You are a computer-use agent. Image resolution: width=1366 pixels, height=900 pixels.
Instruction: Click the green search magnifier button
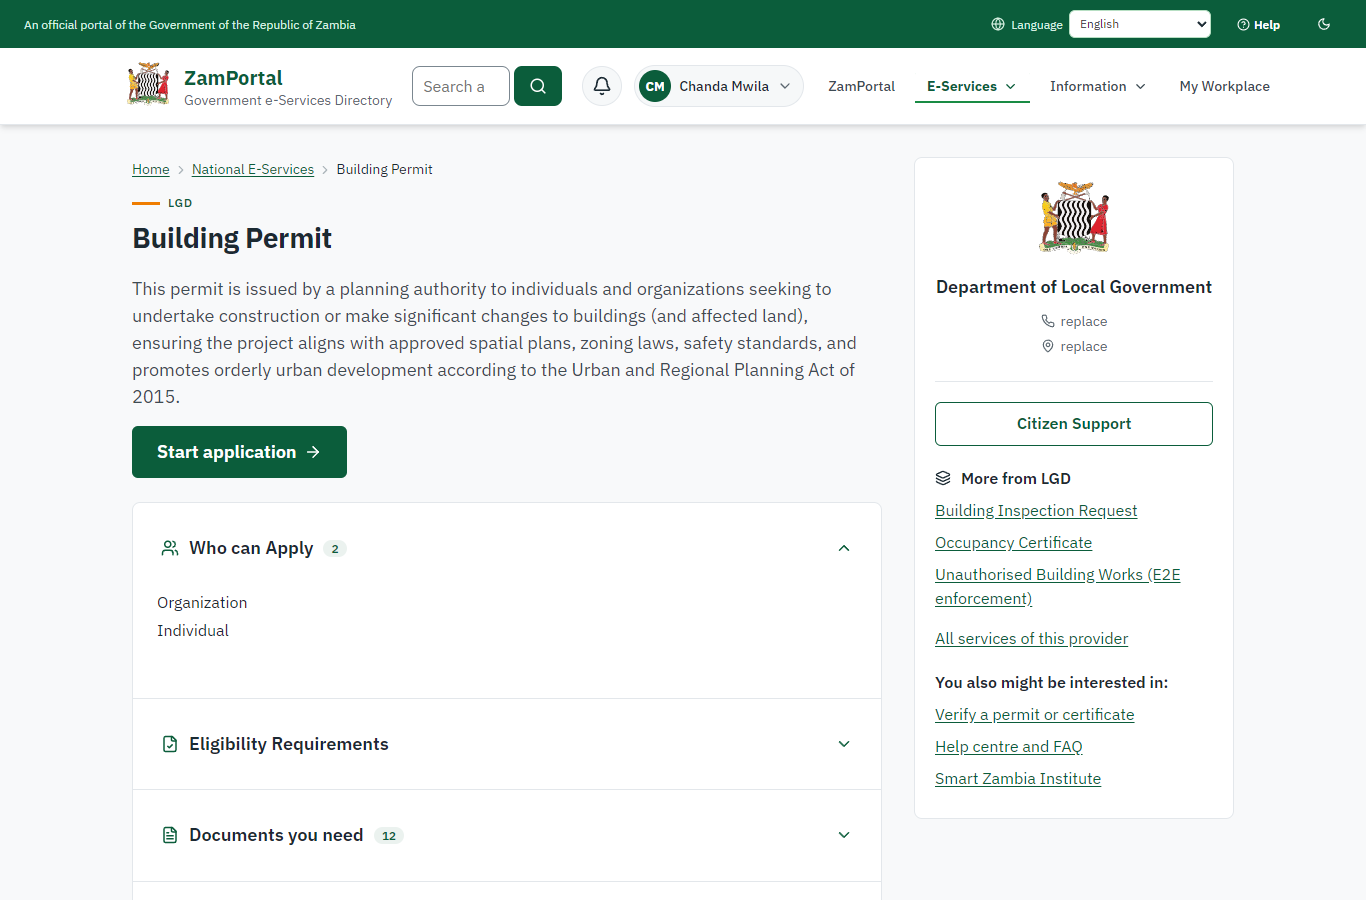(x=538, y=86)
